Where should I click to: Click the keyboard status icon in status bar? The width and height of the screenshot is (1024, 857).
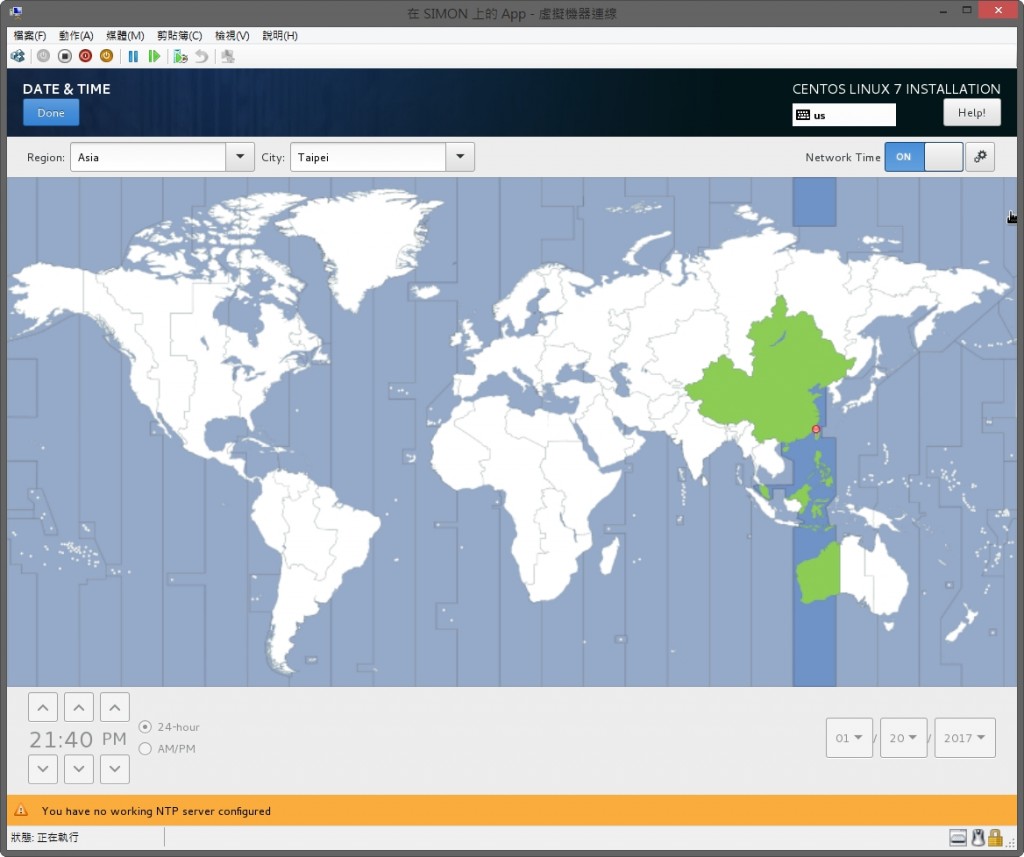pyautogui.click(x=958, y=837)
